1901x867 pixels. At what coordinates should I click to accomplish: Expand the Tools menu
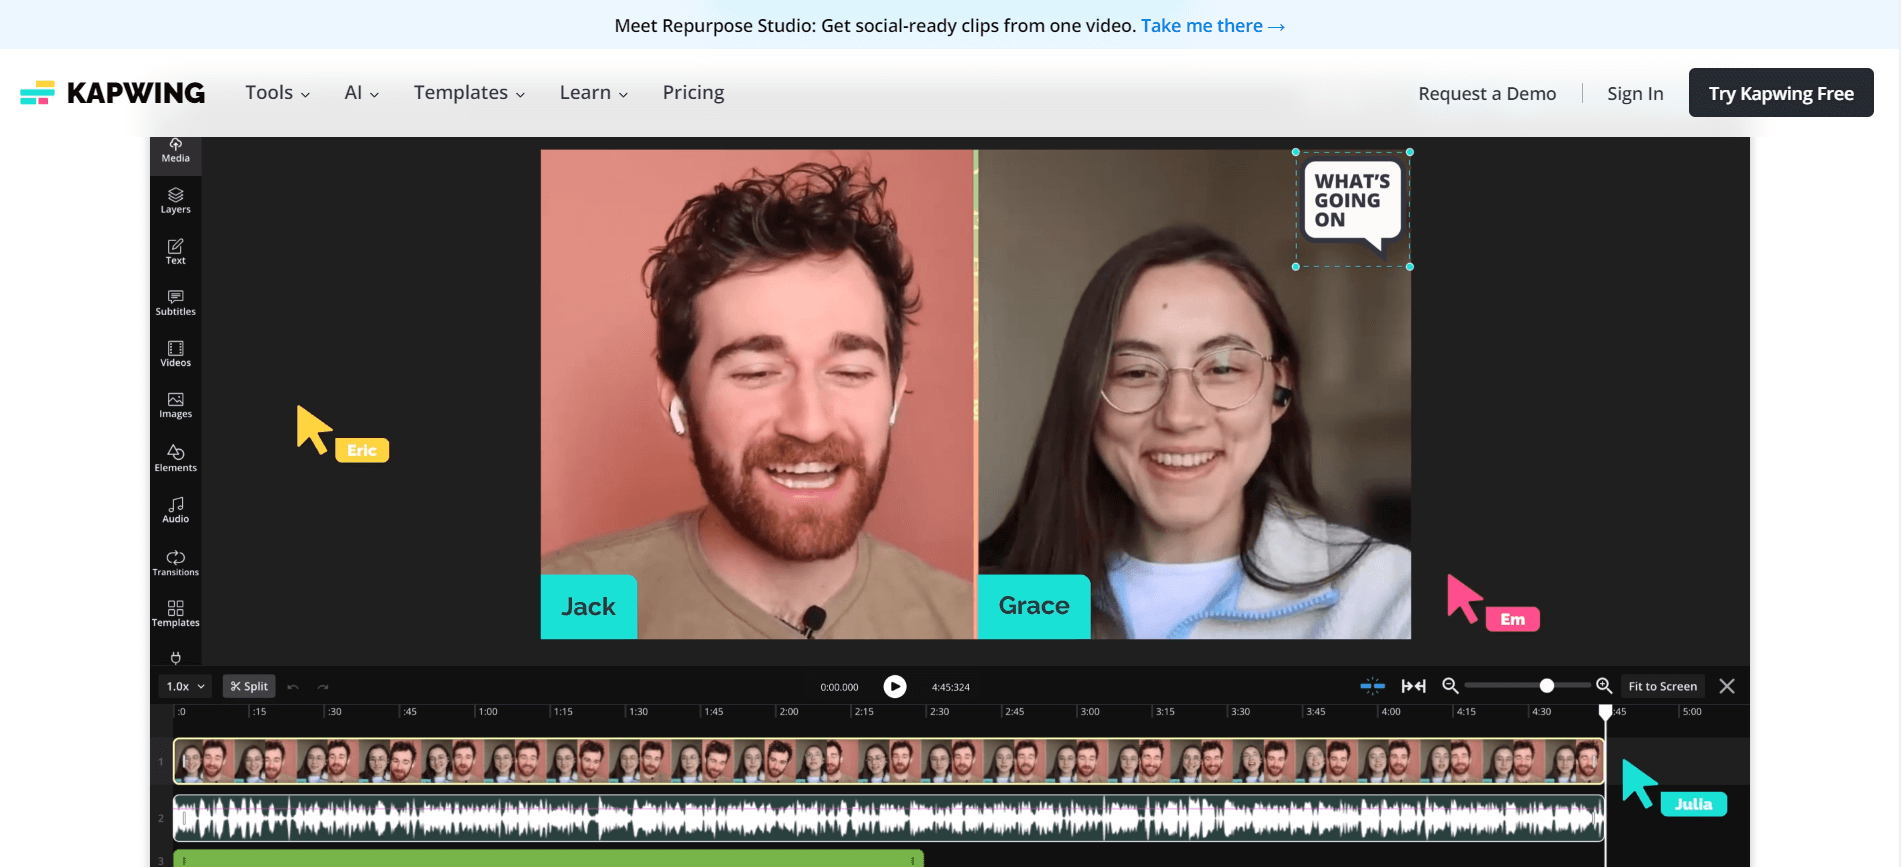click(x=278, y=92)
